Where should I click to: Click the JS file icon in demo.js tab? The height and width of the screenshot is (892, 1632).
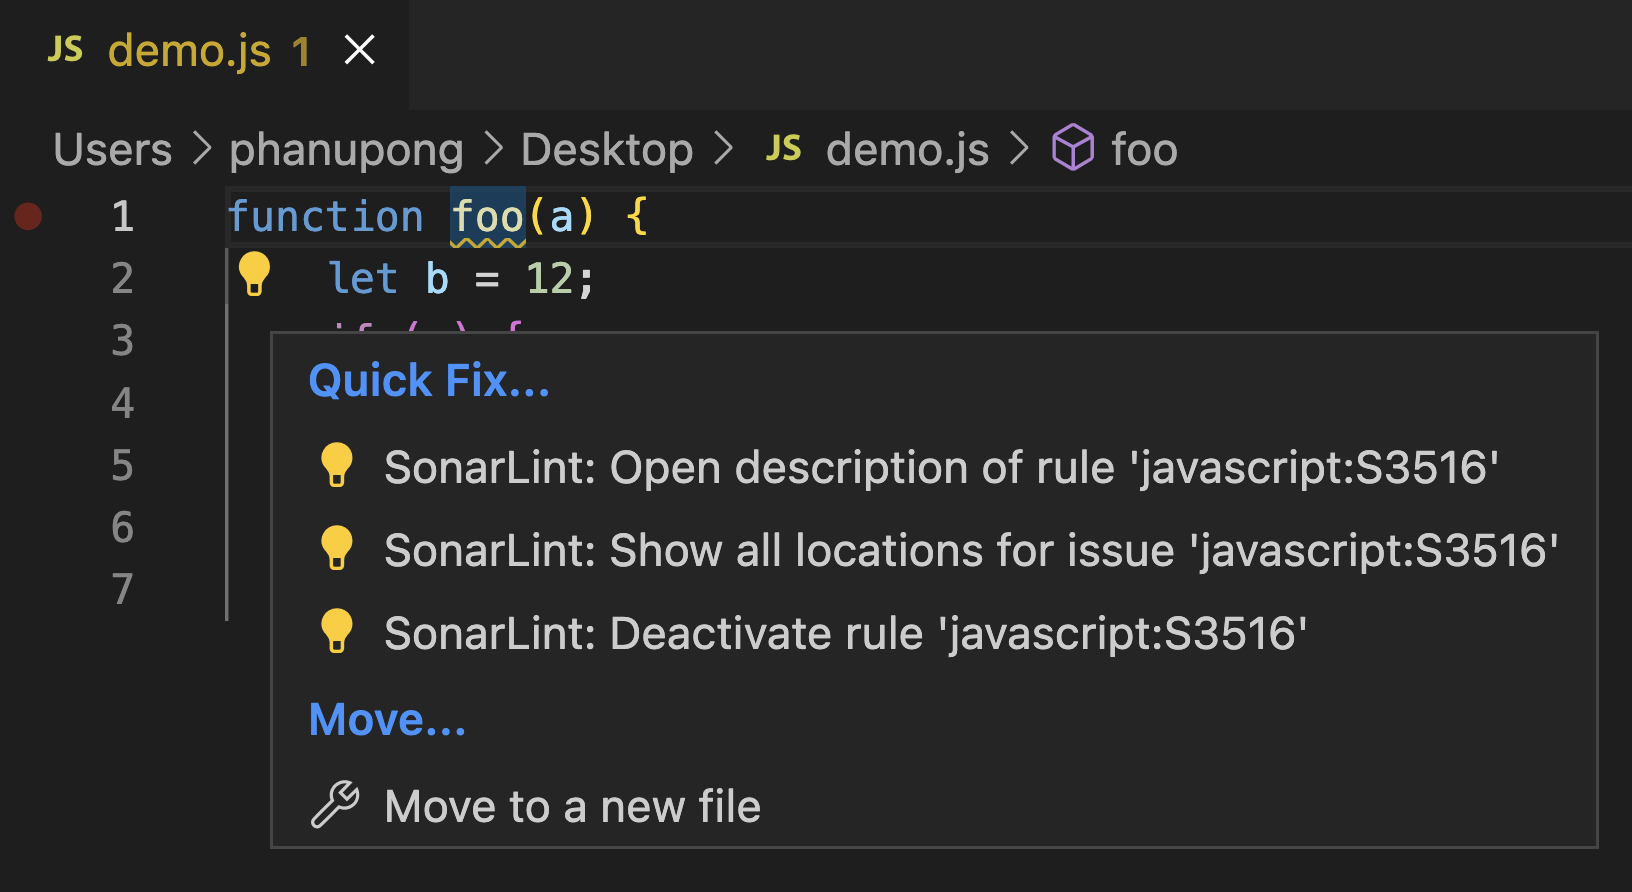66,49
